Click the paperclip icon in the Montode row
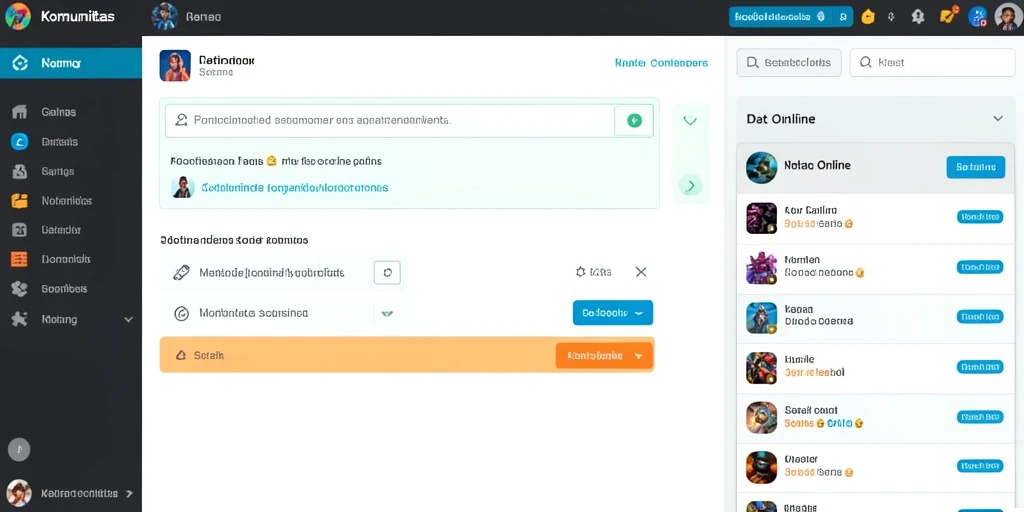Viewport: 1024px width, 512px height. pos(181,272)
